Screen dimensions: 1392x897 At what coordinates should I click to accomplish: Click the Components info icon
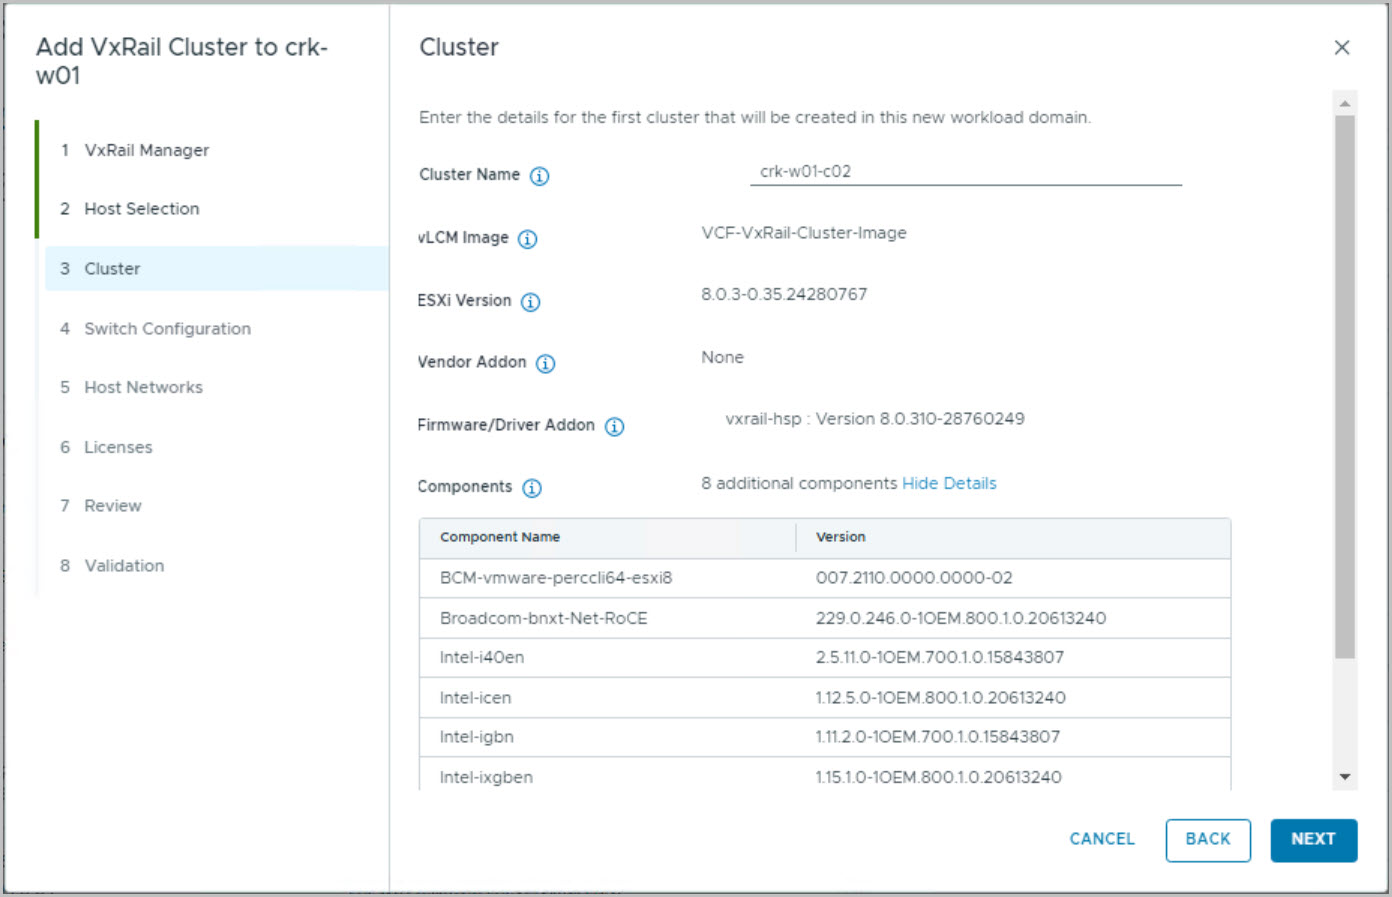click(532, 488)
